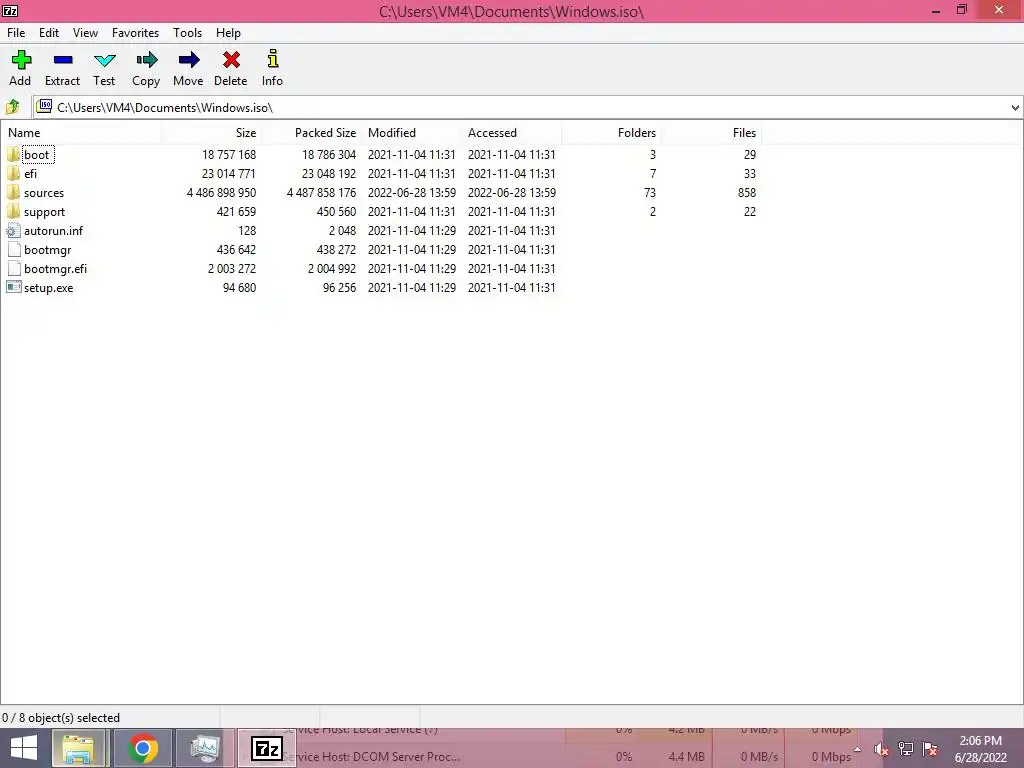This screenshot has width=1024, height=768.
Task: Sort by Packed Size column header
Action: [312, 133]
